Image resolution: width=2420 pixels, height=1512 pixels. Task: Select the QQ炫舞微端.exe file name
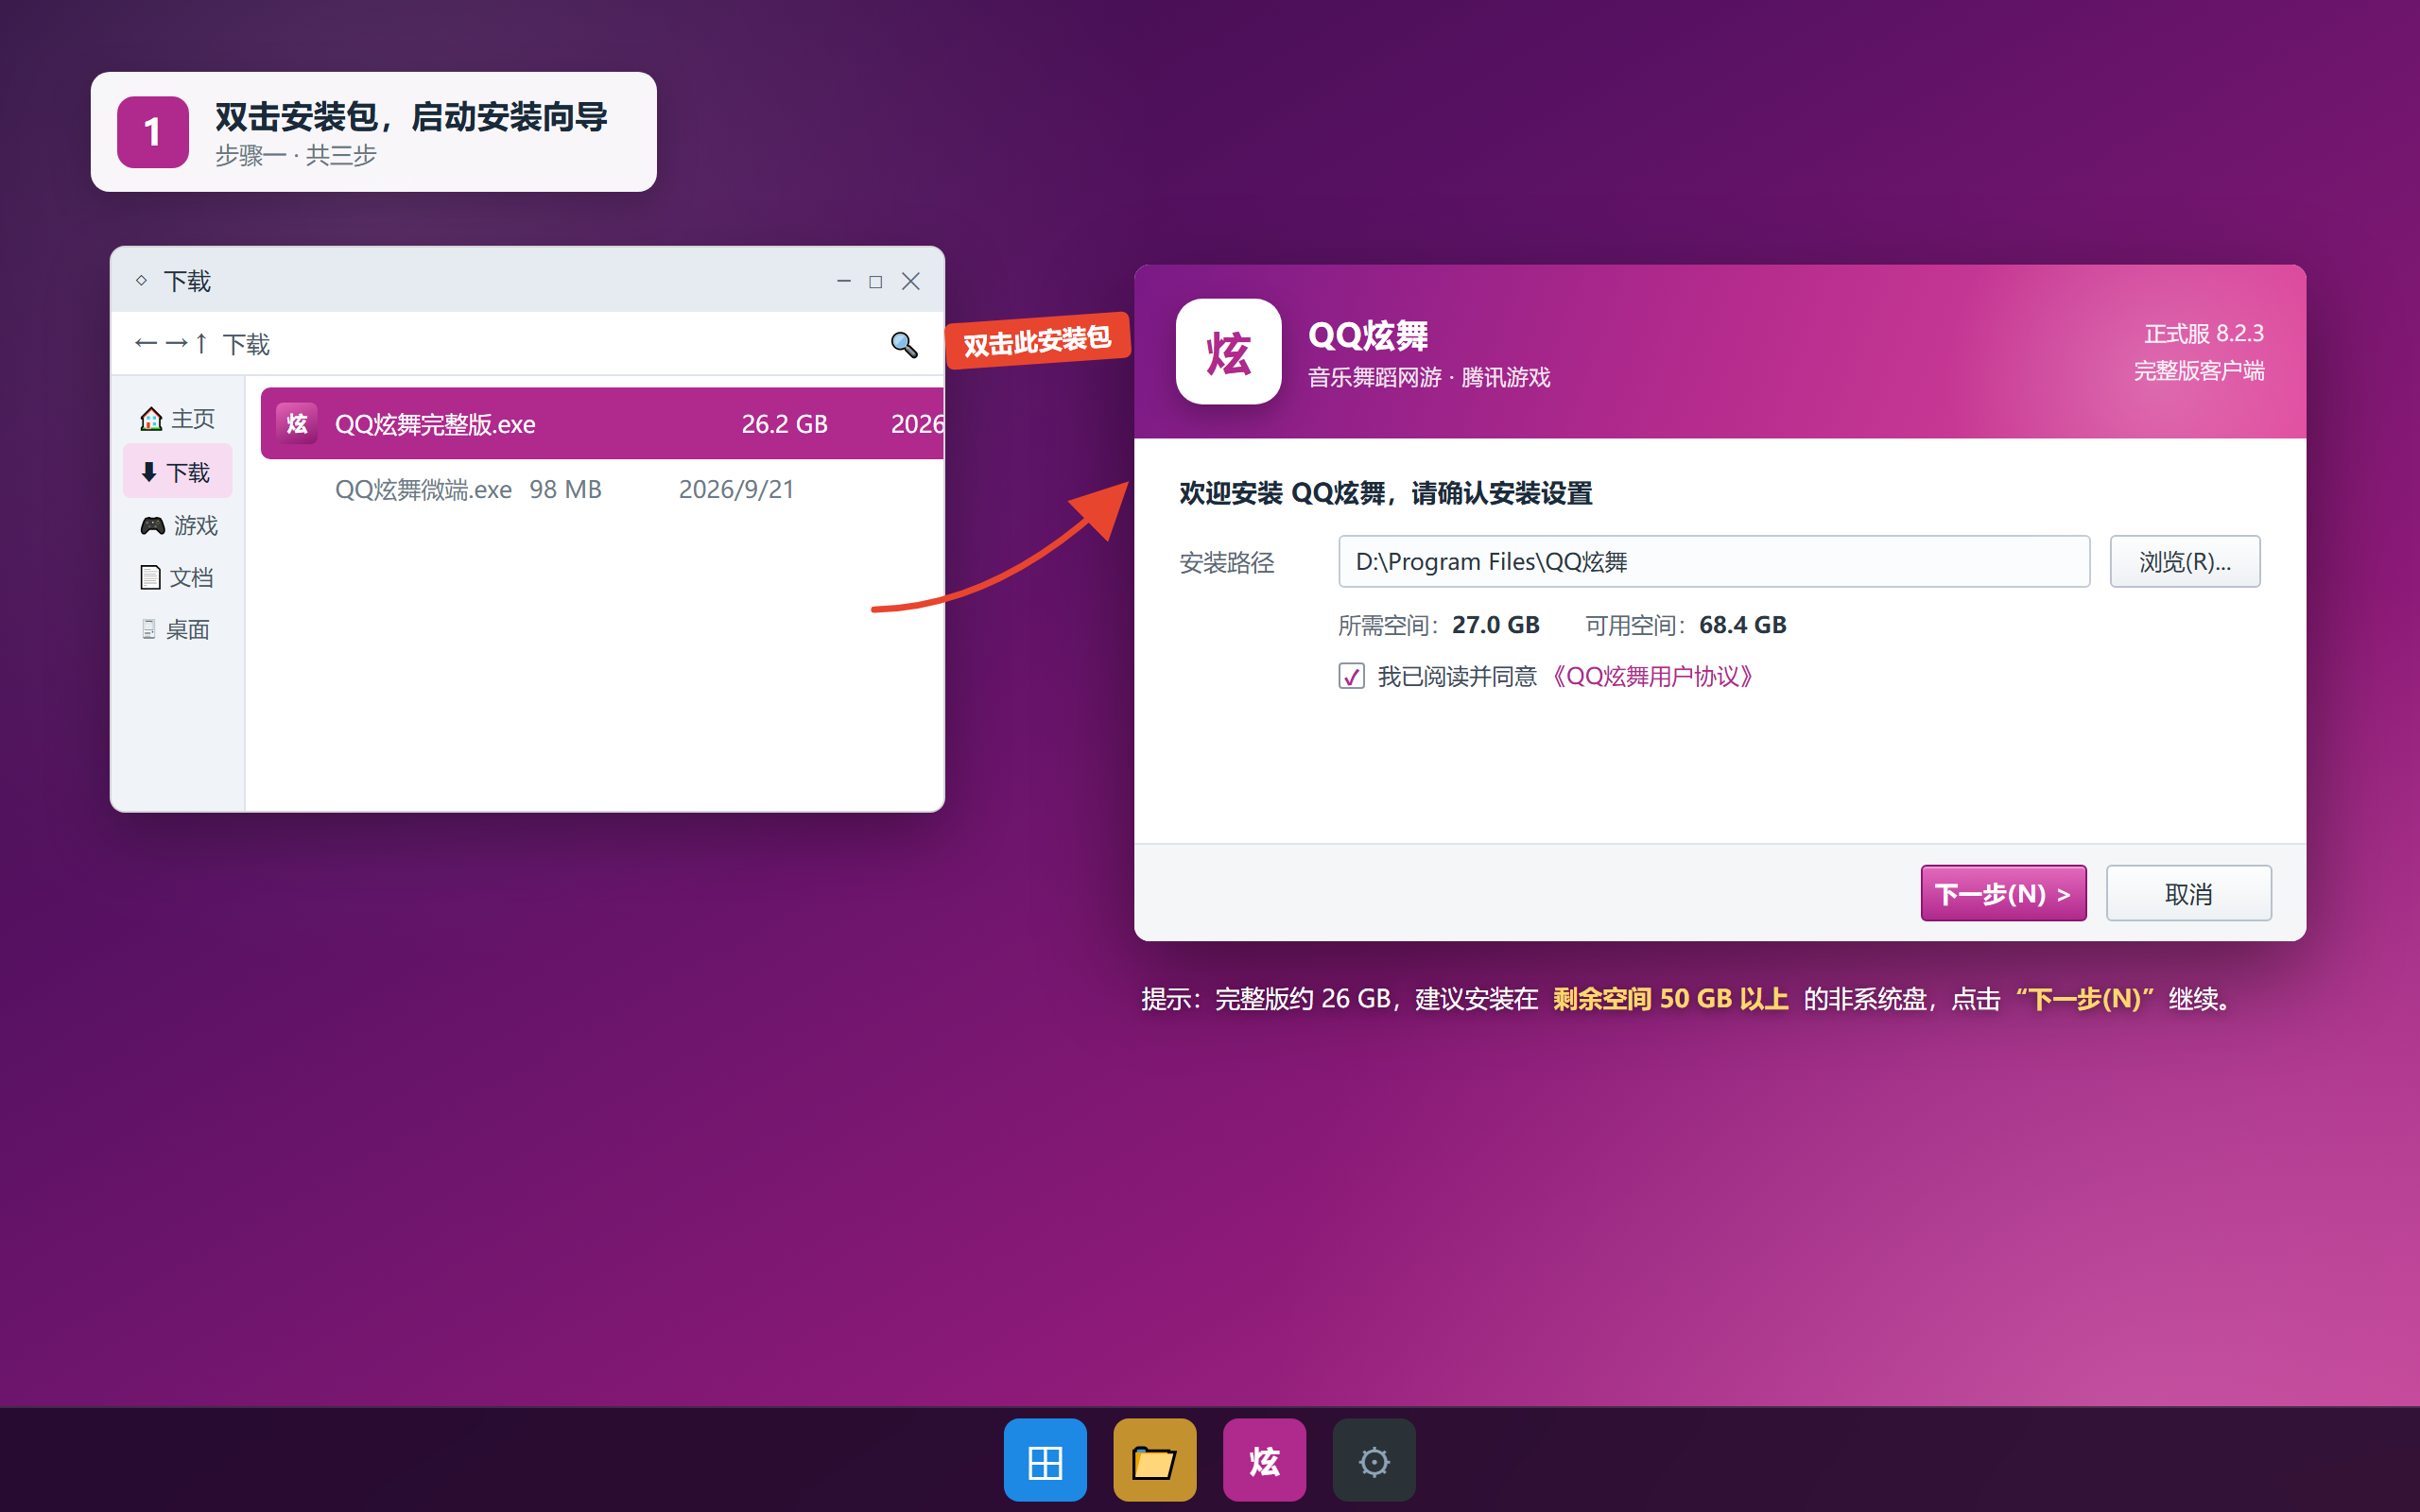click(423, 489)
